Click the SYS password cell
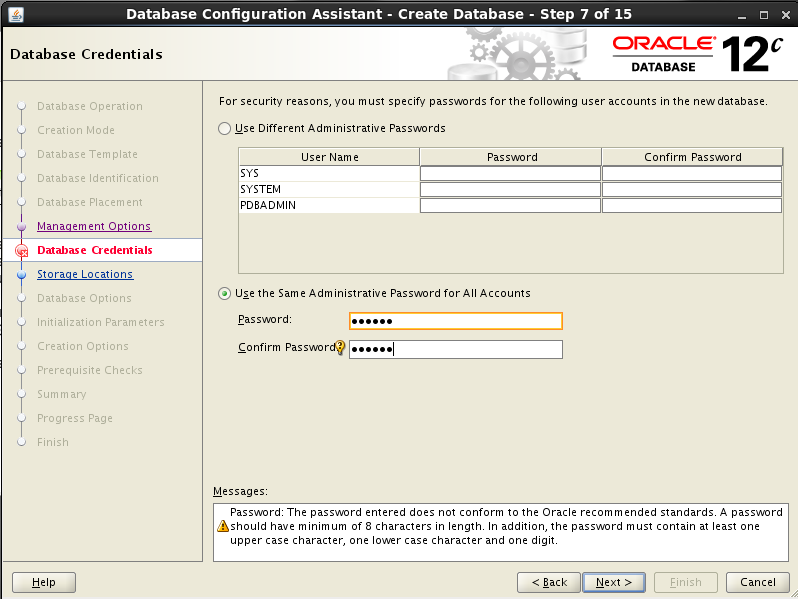 pos(510,174)
